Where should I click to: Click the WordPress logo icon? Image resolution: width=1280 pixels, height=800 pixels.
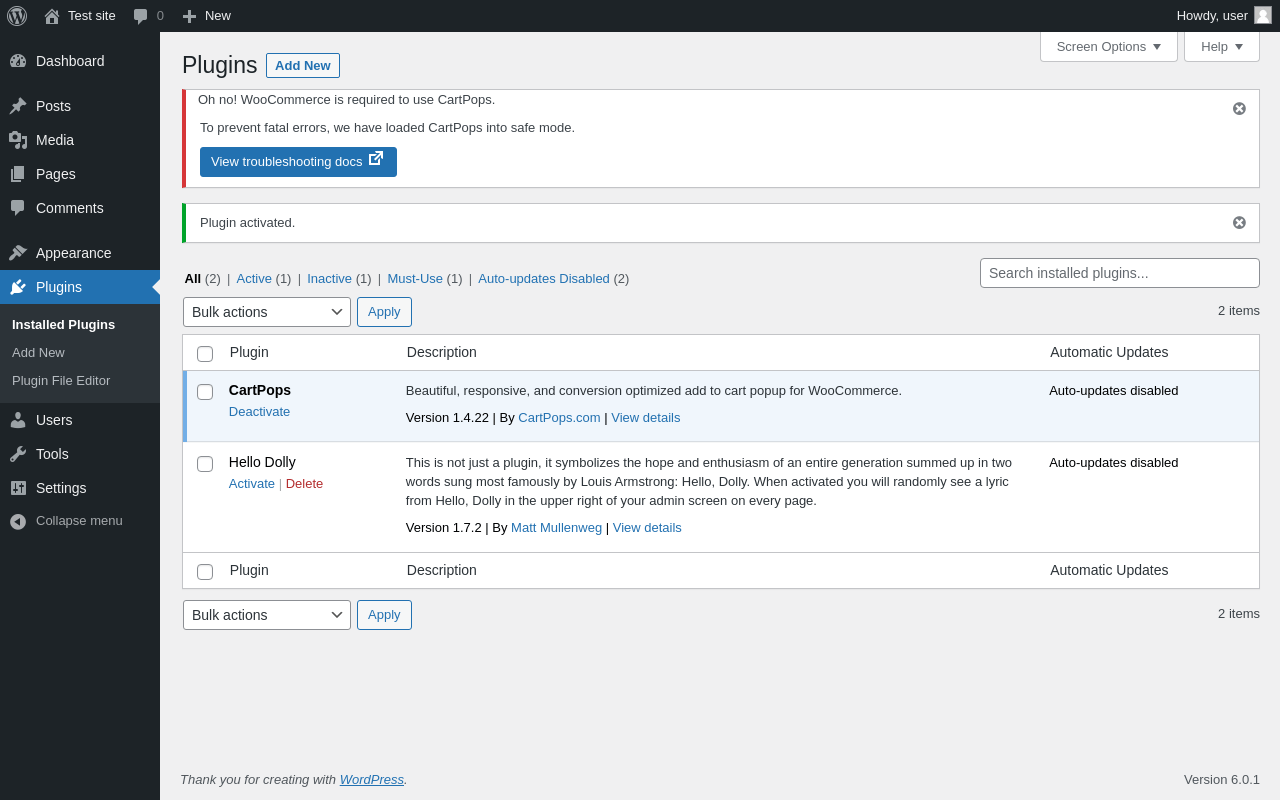pyautogui.click(x=17, y=16)
